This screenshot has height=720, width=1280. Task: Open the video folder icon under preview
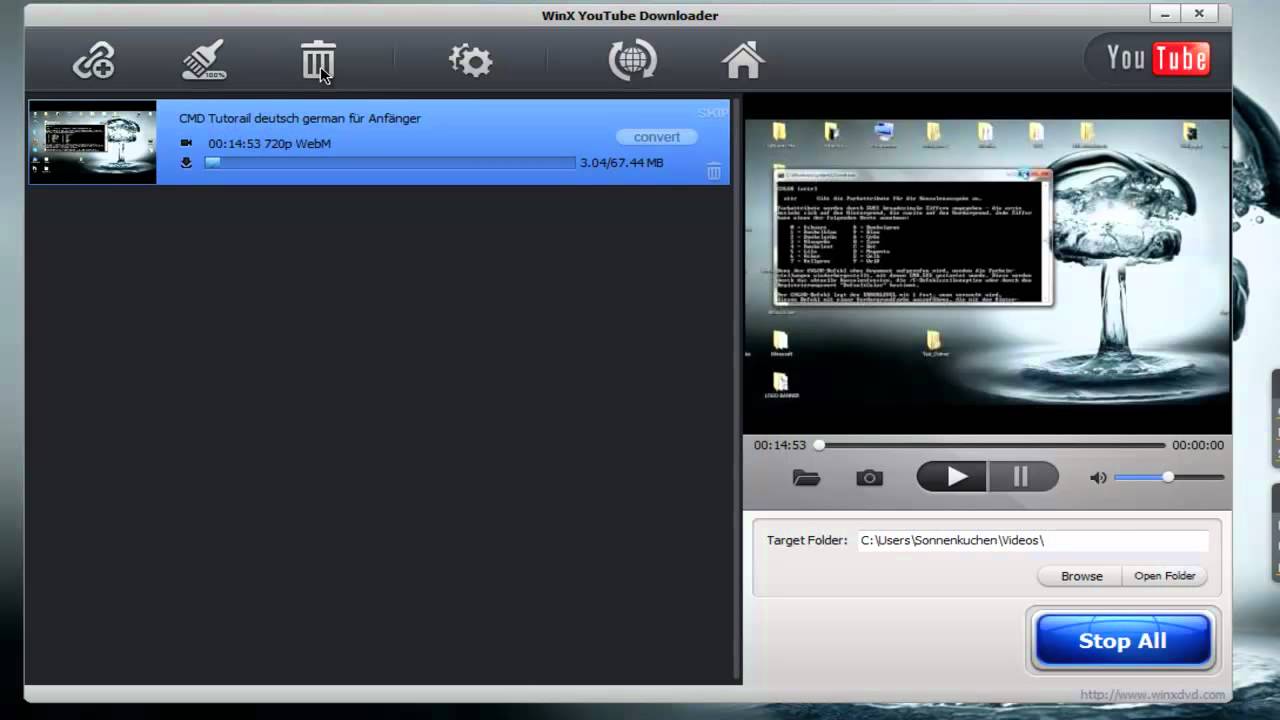tap(806, 478)
